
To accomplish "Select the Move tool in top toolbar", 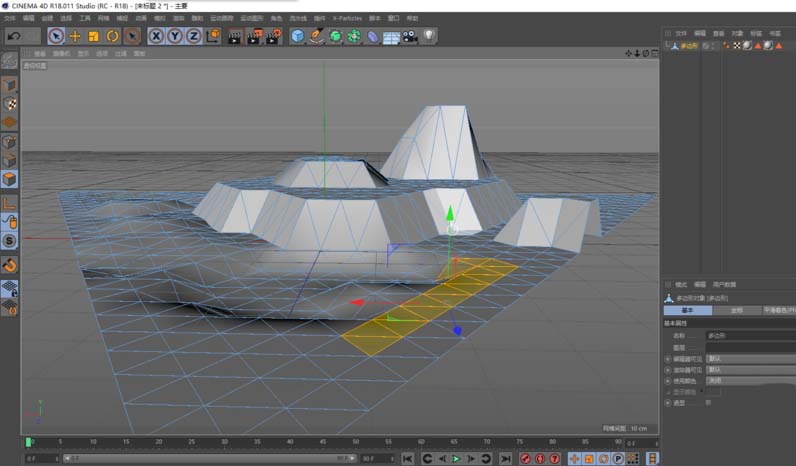I will coord(75,36).
